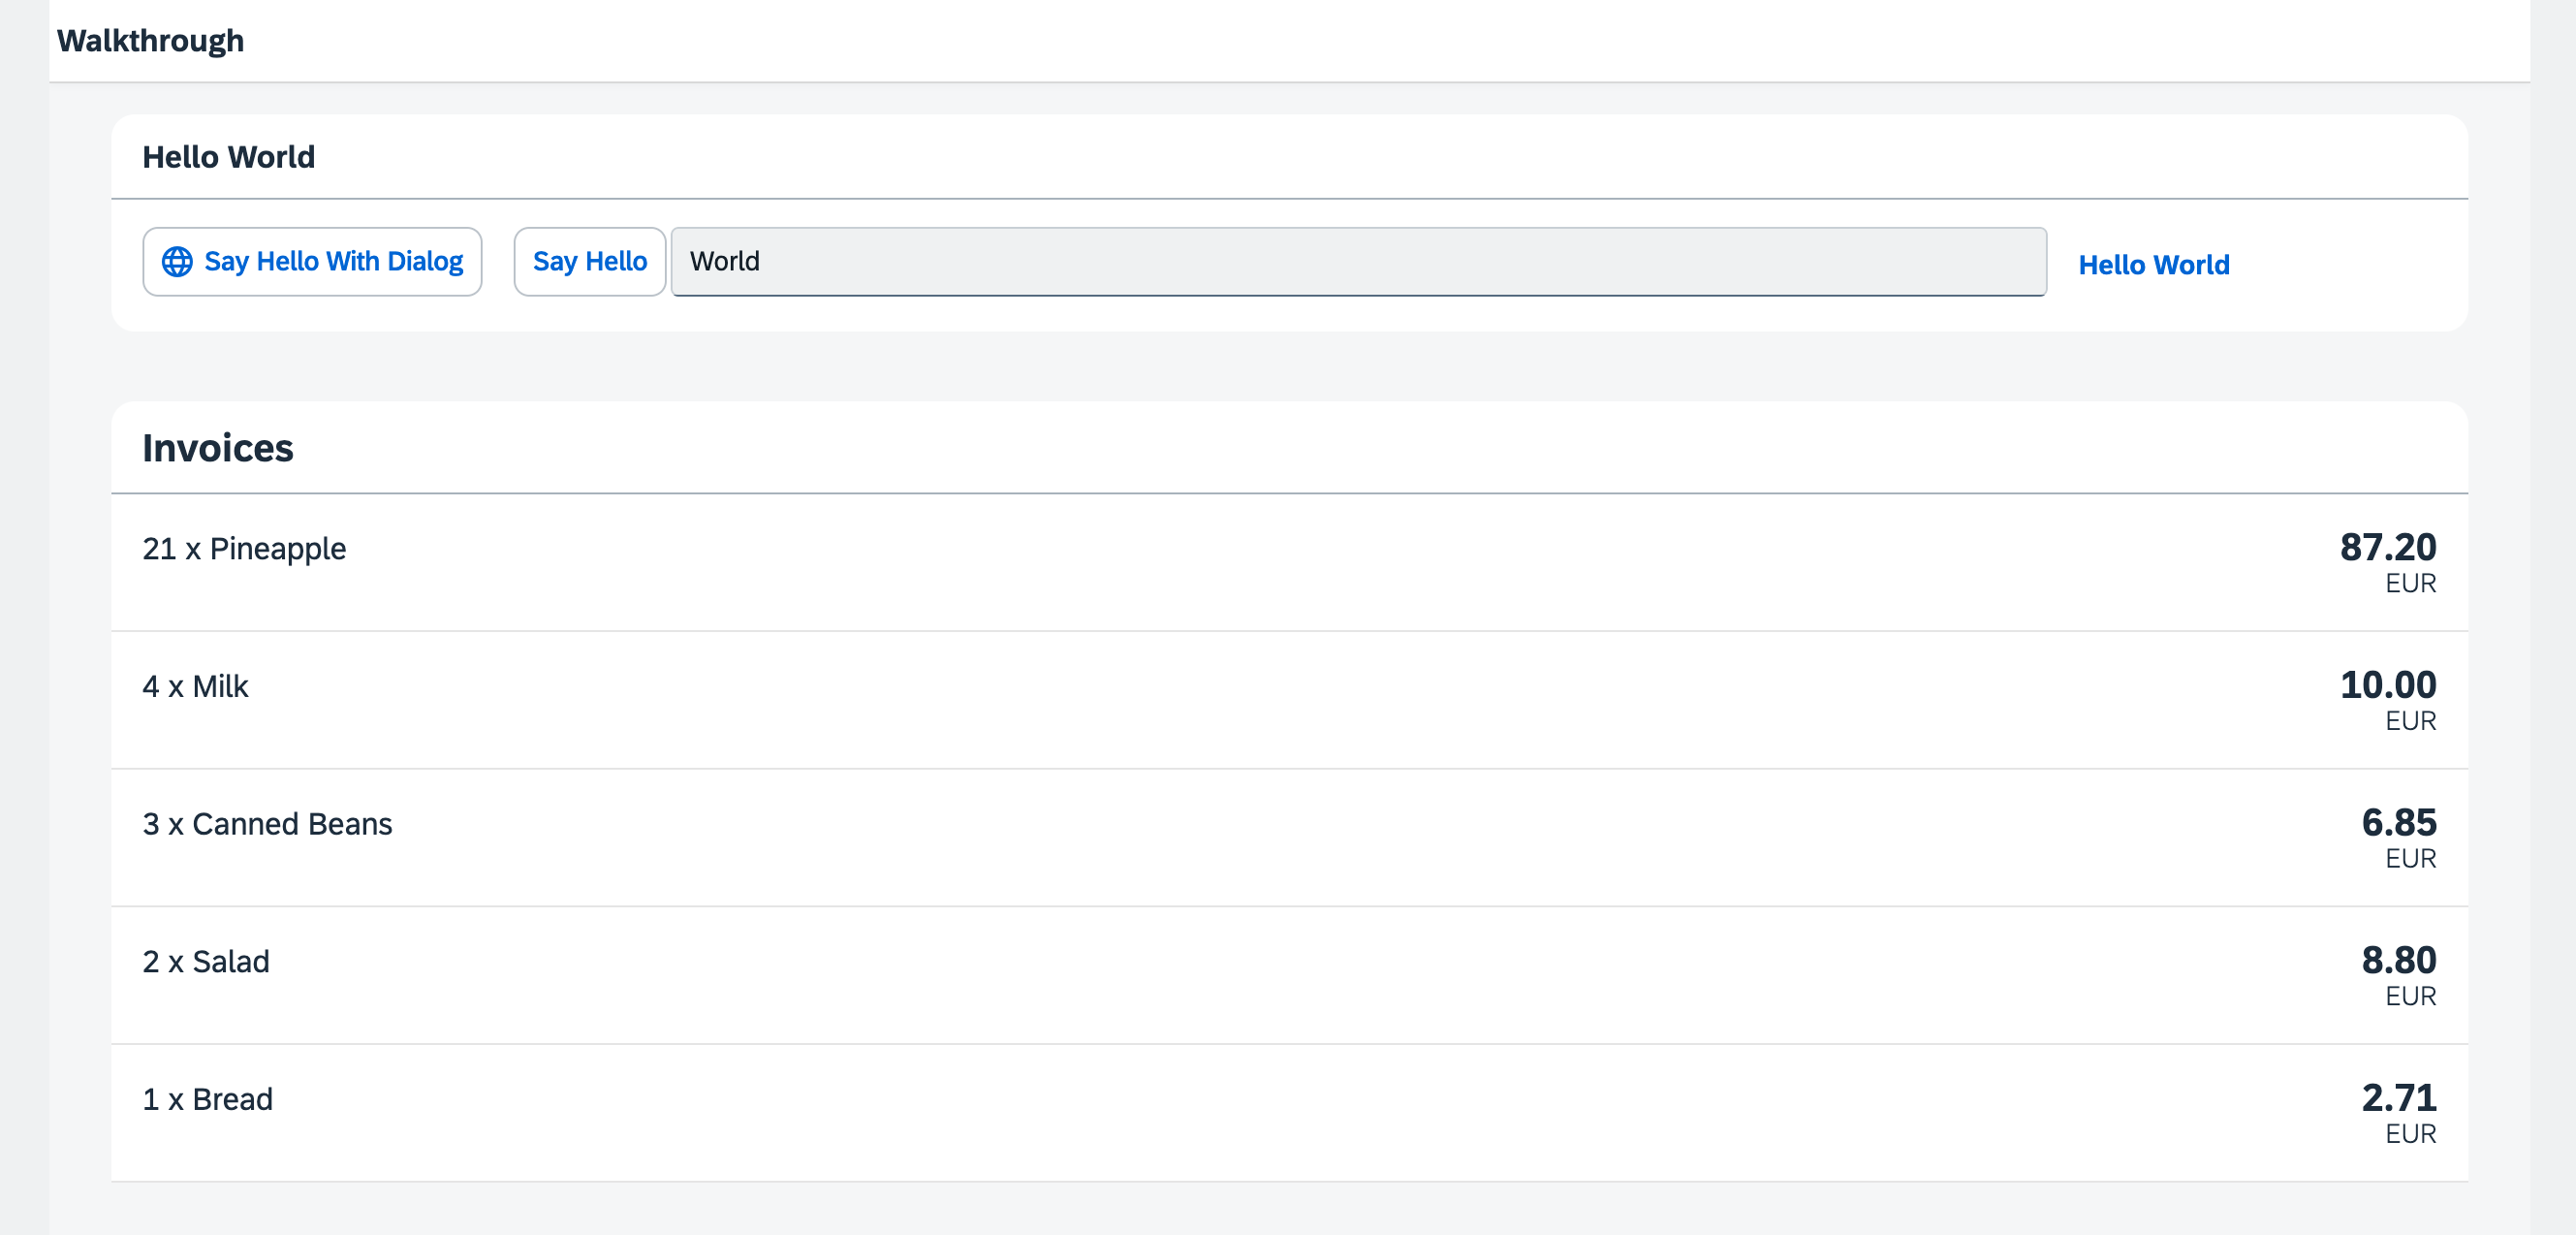Click the 10.00 EUR price of Milk
The height and width of the screenshot is (1235, 2576).
[2388, 686]
